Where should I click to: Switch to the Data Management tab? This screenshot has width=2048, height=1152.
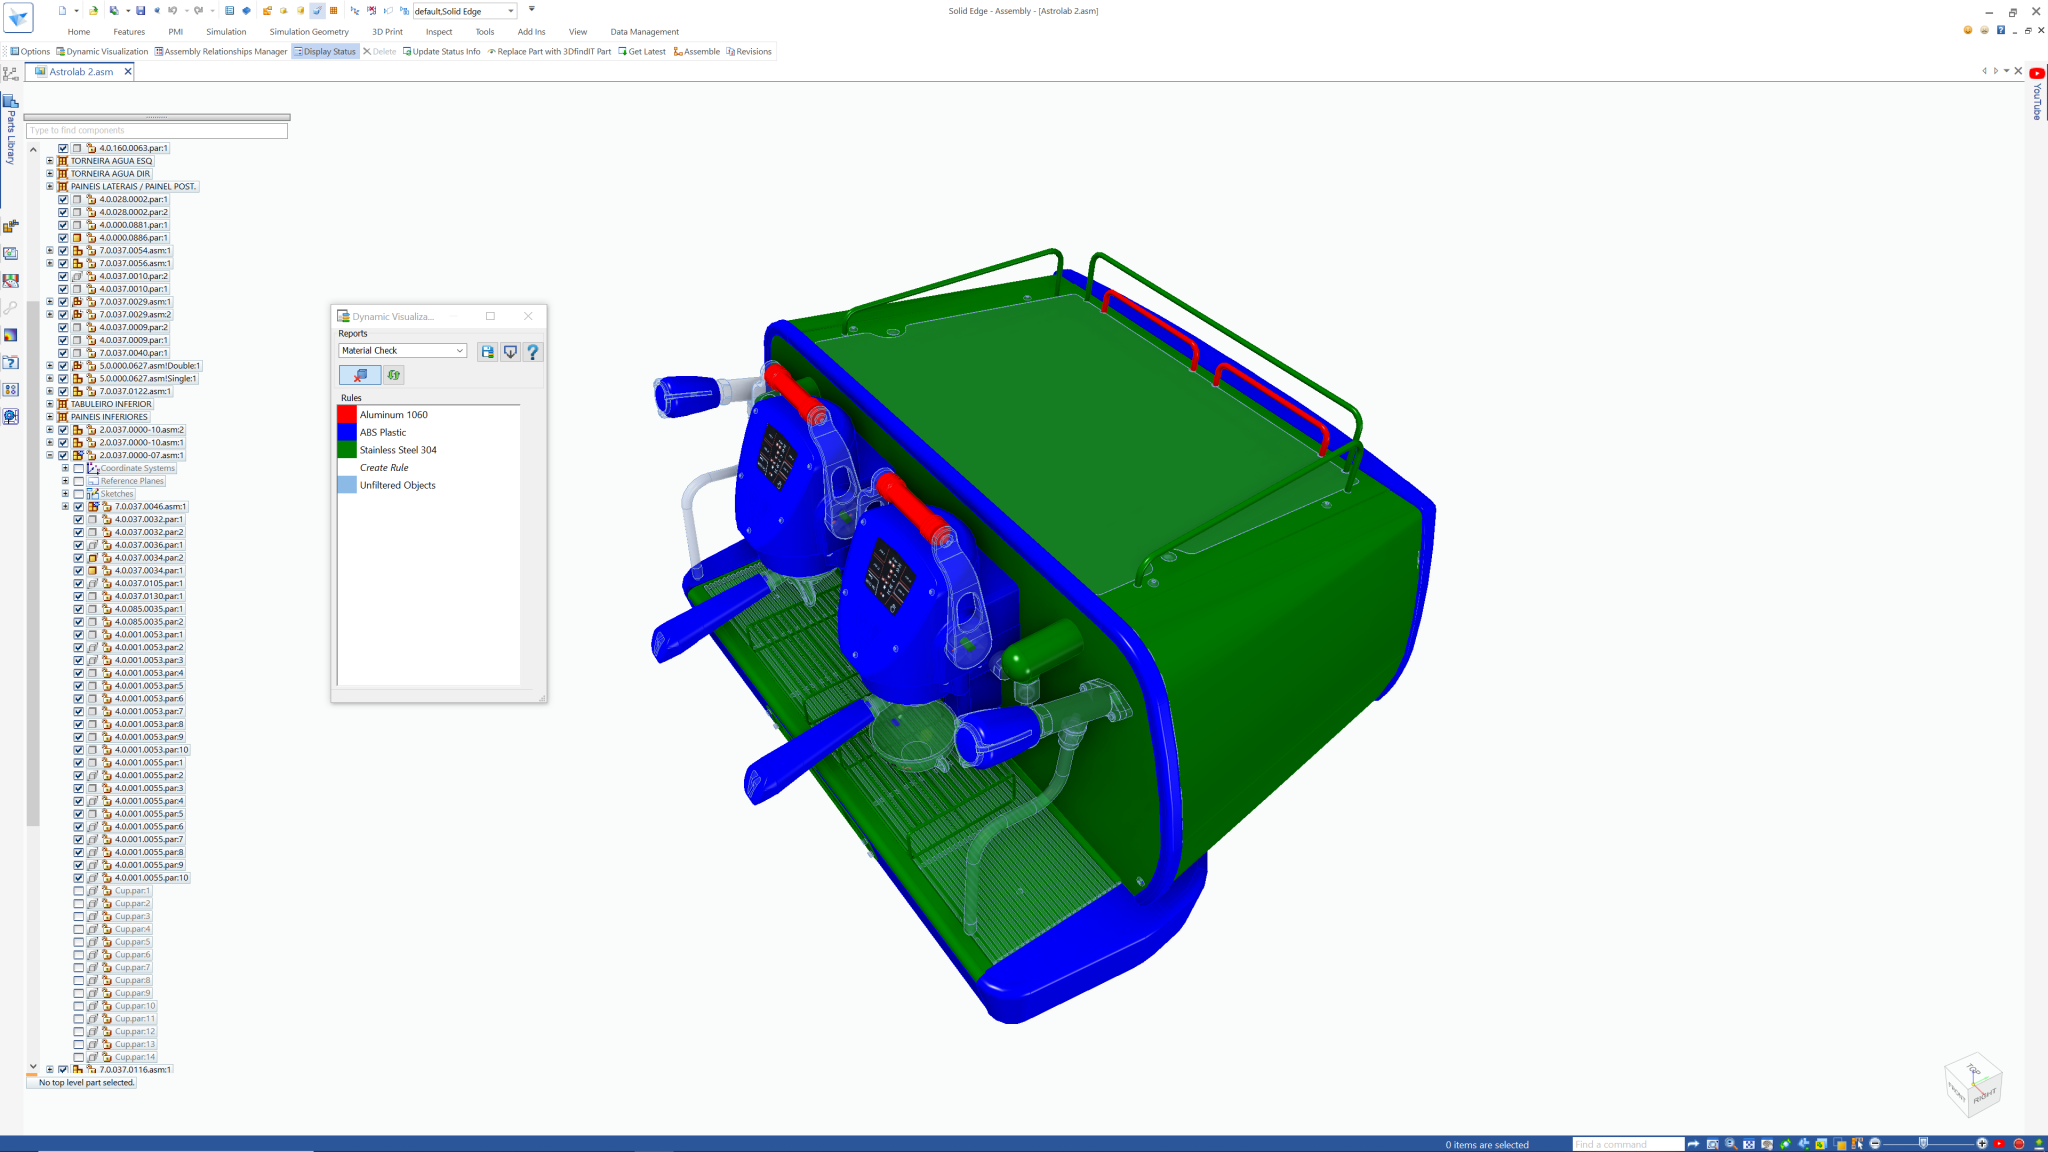click(644, 32)
